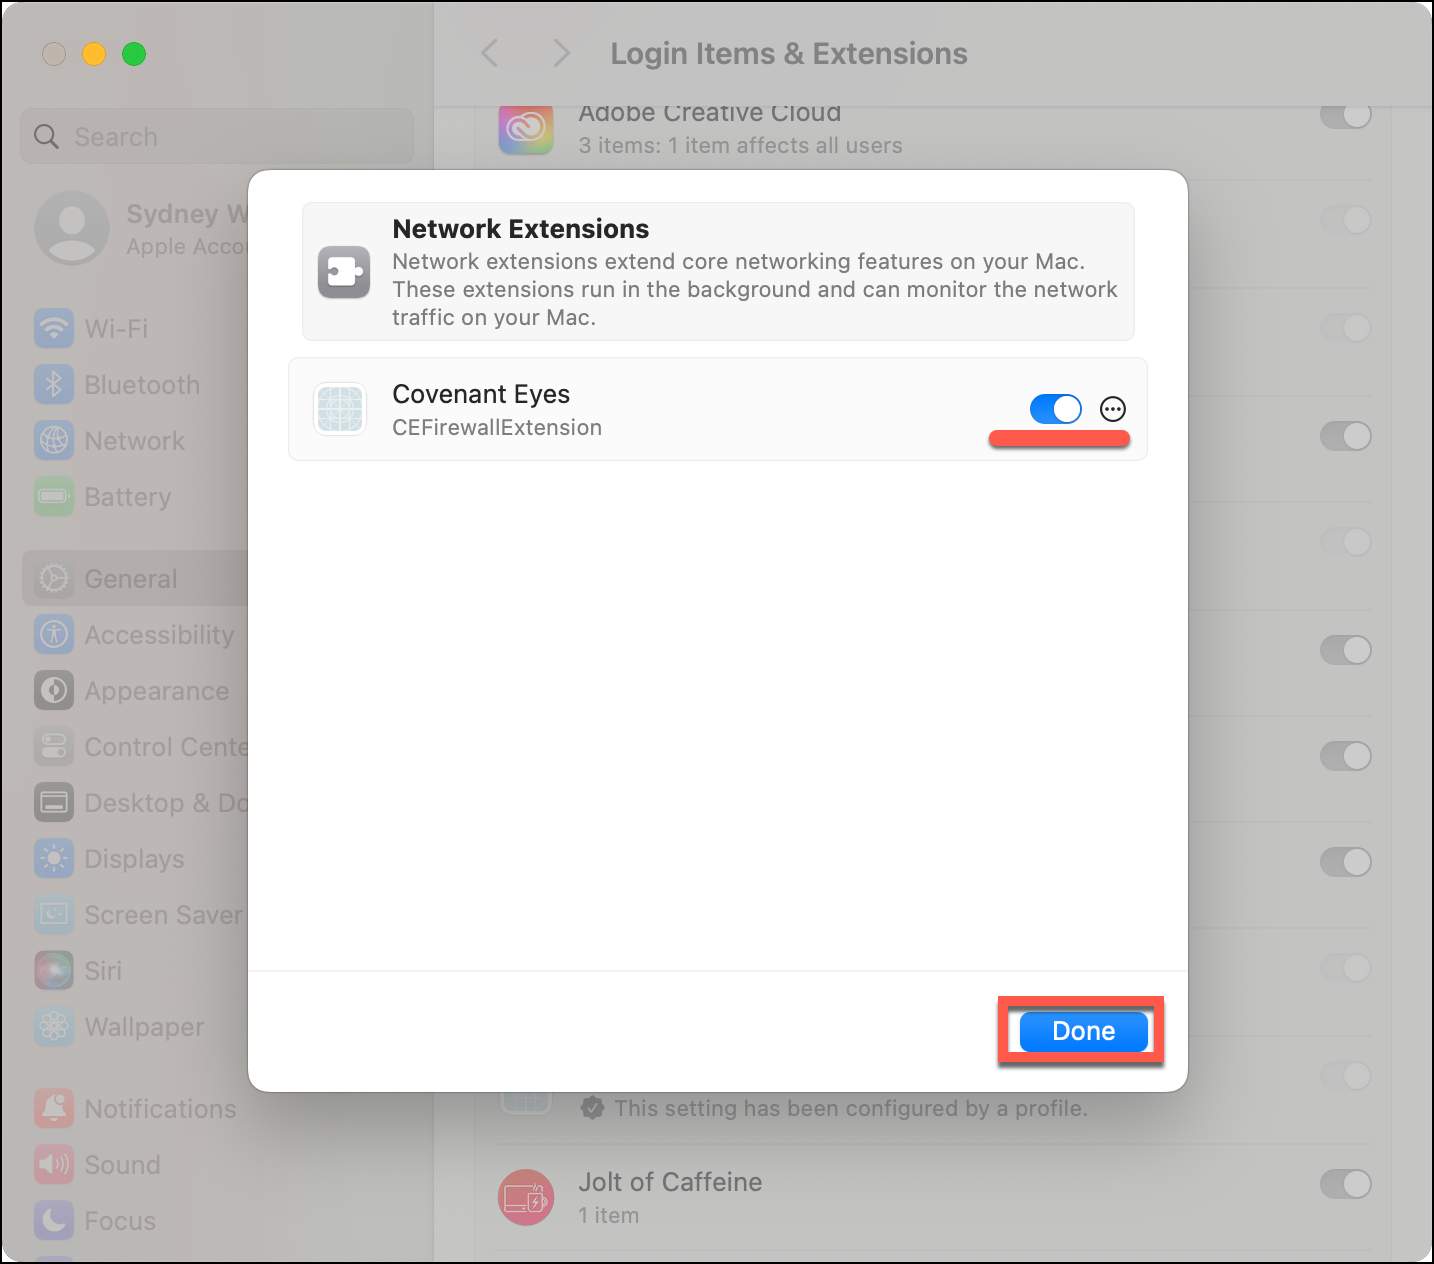1434x1264 pixels.
Task: Select the Sound label in sidebar
Action: click(122, 1164)
